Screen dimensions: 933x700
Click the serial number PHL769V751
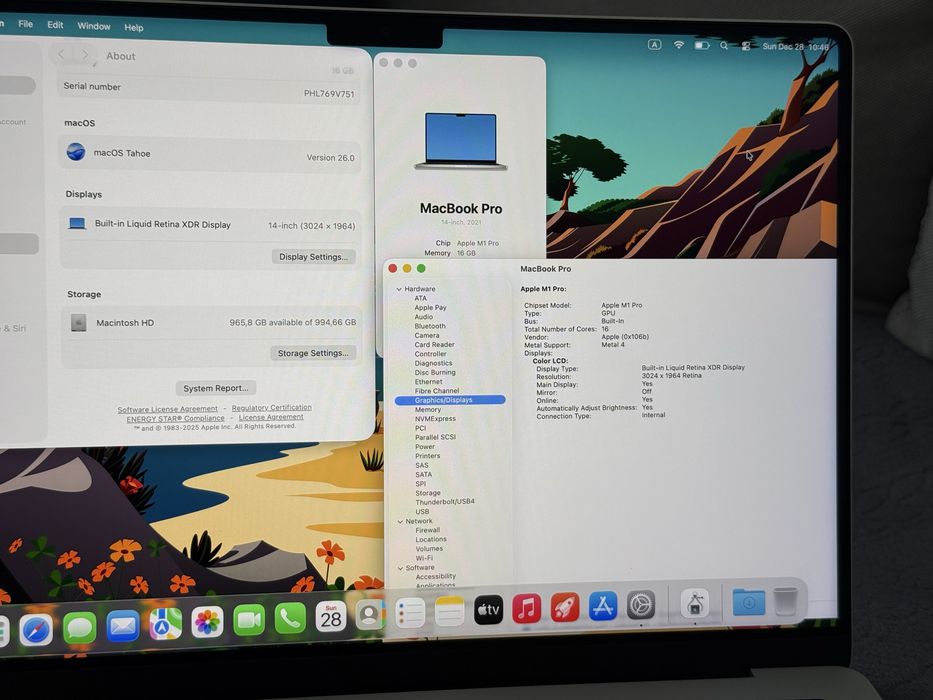(329, 93)
